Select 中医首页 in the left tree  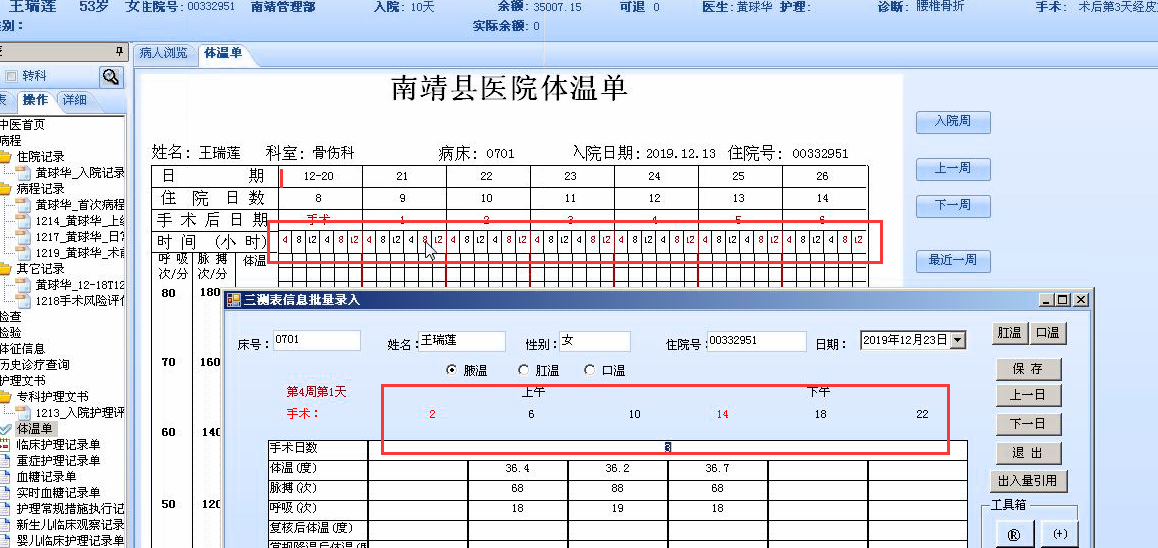pyautogui.click(x=21, y=125)
